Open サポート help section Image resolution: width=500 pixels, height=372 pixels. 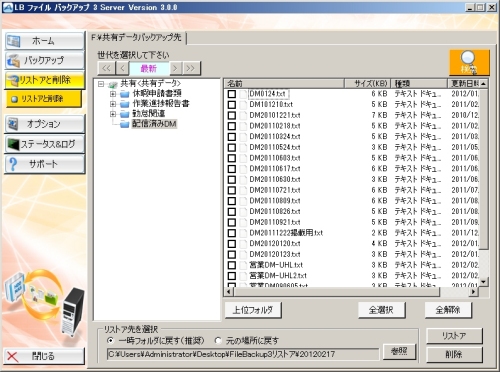tap(44, 164)
